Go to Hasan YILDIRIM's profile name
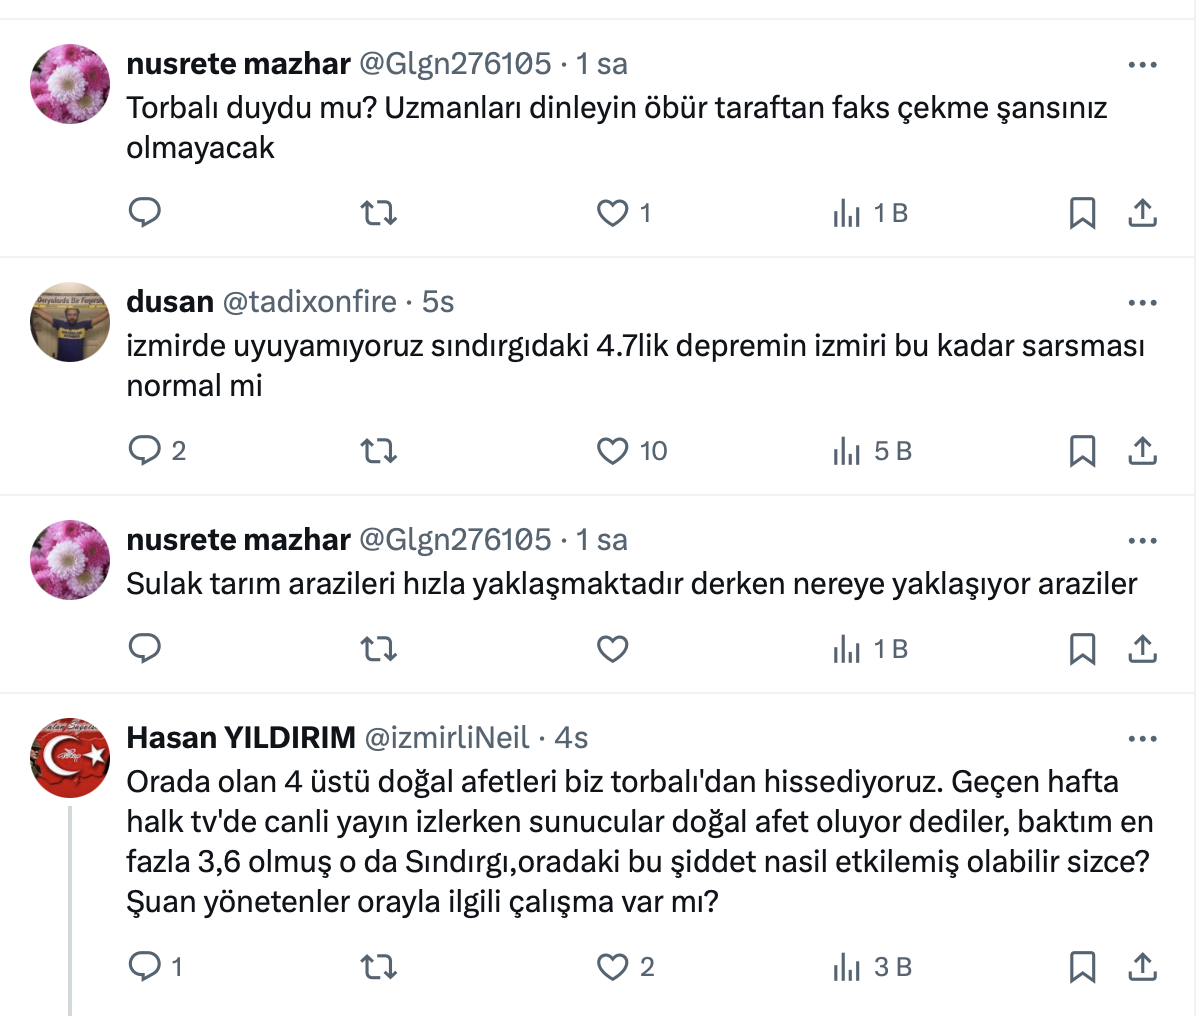This screenshot has width=1200, height=1016. click(241, 738)
